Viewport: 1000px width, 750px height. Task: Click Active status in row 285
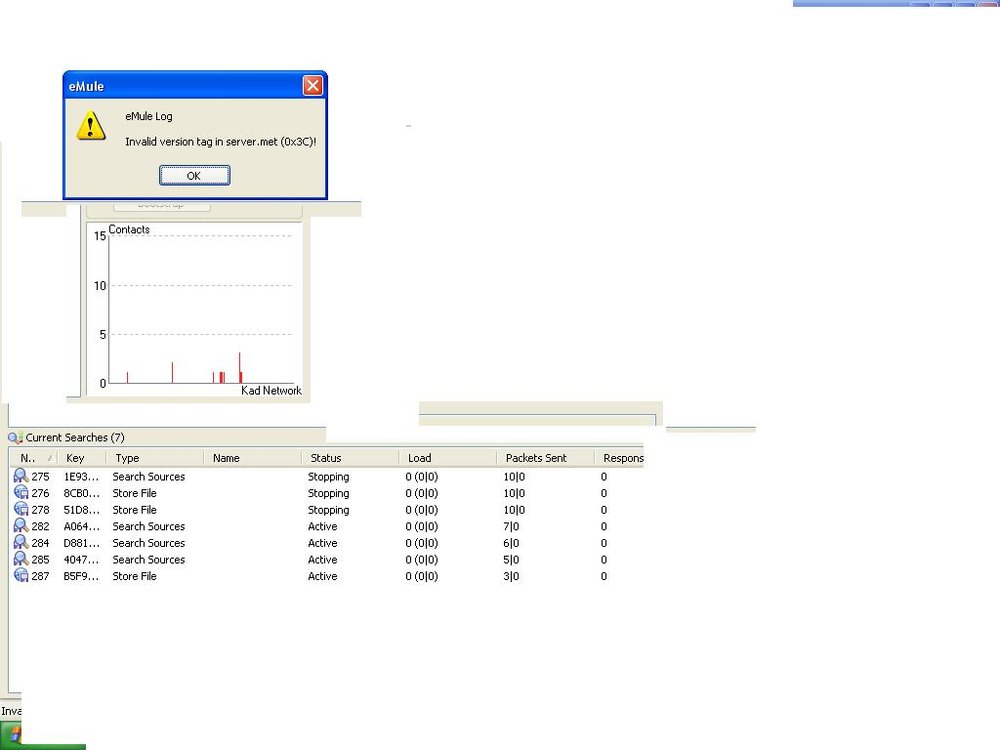323,559
